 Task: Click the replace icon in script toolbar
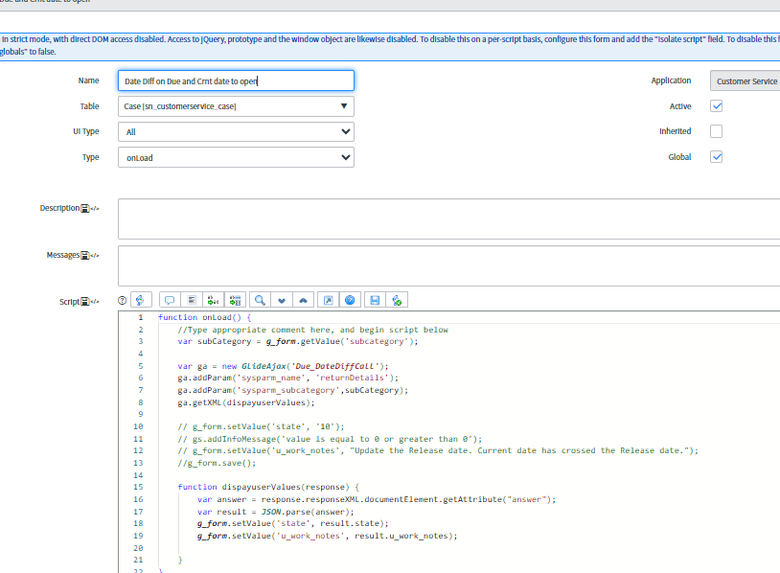coord(213,300)
